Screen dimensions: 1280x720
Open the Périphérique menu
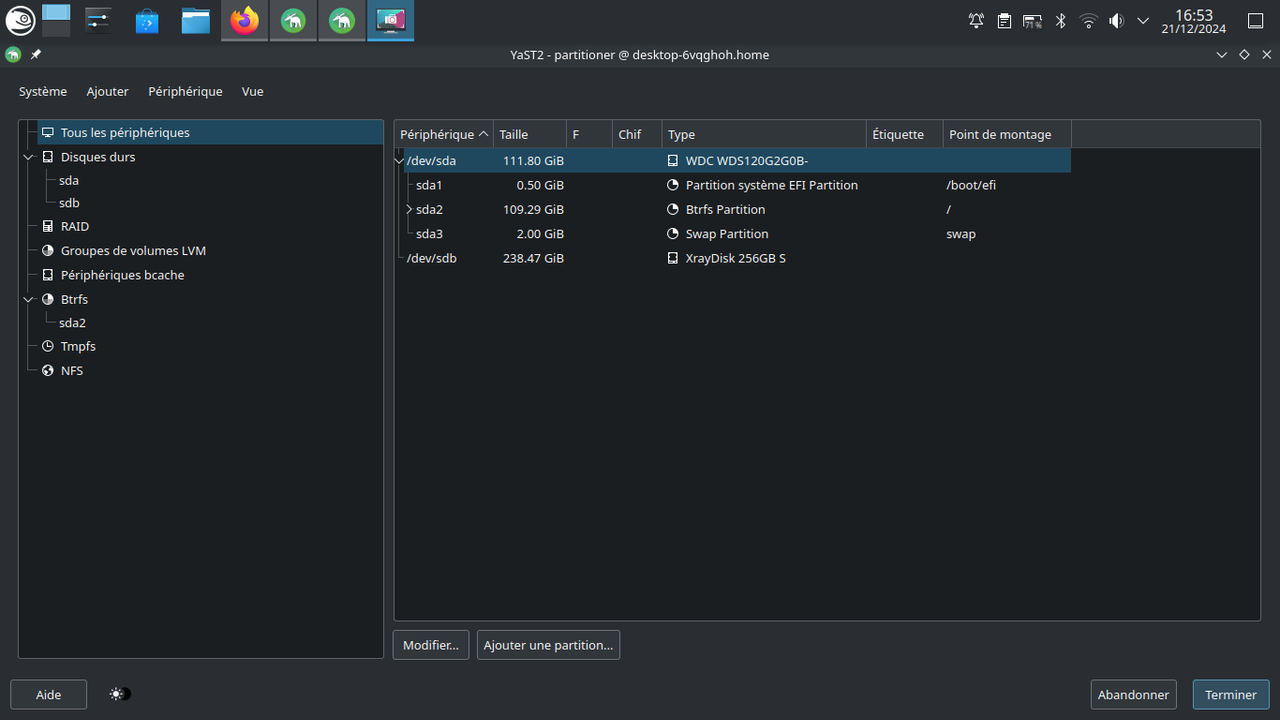point(185,91)
